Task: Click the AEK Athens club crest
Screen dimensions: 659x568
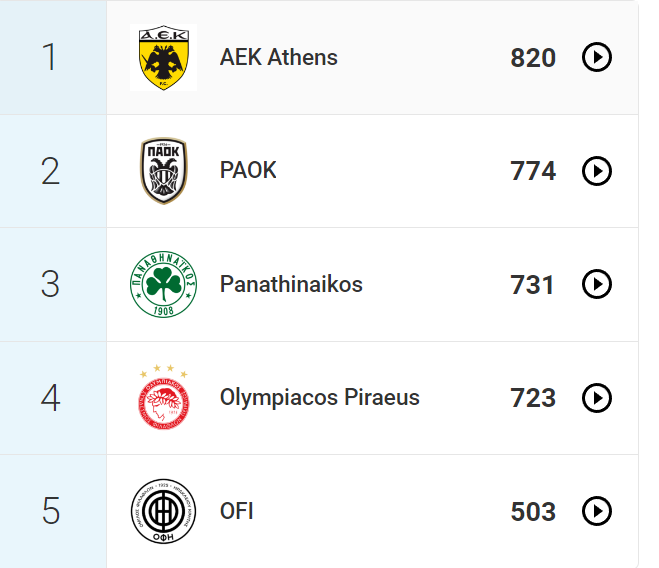Action: [163, 58]
